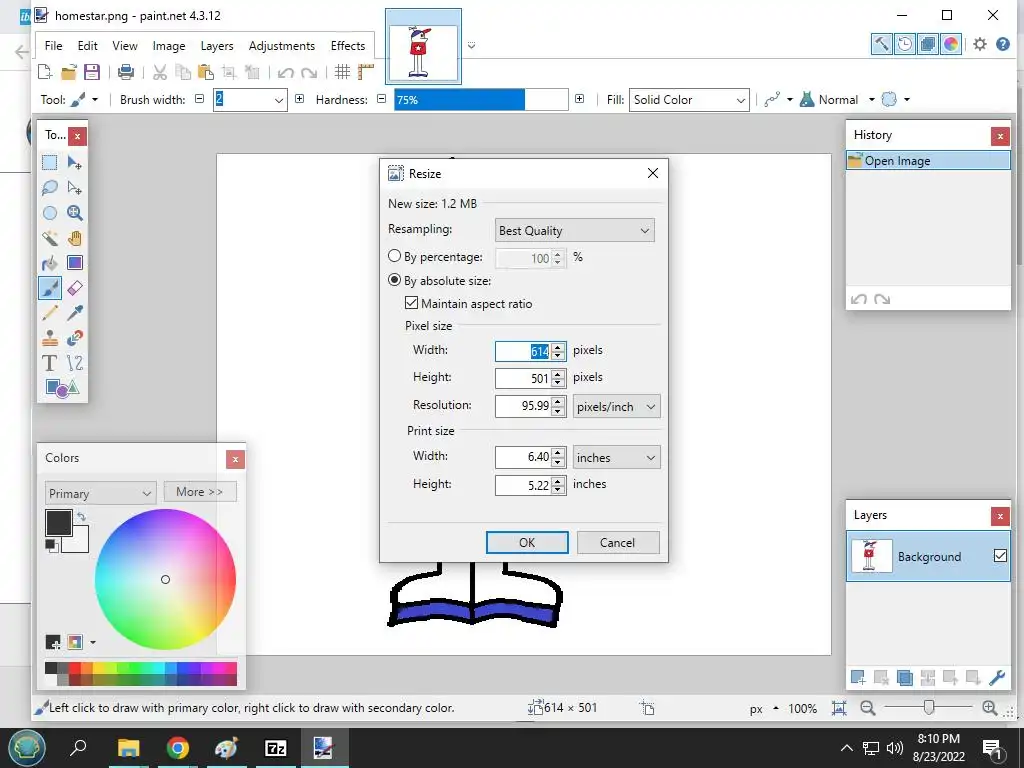Select the Gradient tool
This screenshot has width=1024, height=768.
coord(74,263)
